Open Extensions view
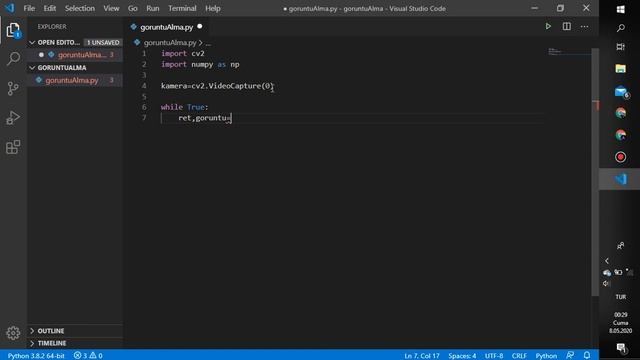 13,147
